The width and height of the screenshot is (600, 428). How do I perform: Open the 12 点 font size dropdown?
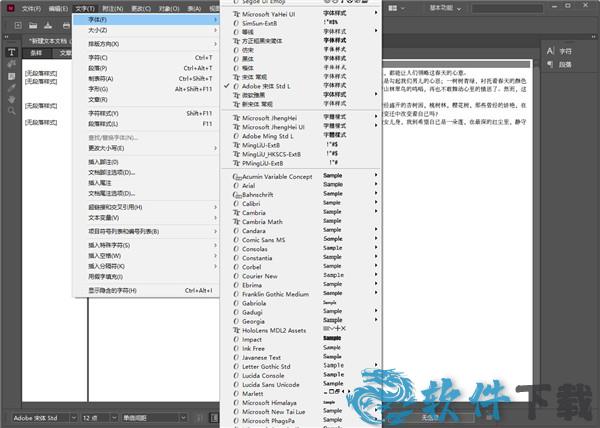[x=114, y=418]
